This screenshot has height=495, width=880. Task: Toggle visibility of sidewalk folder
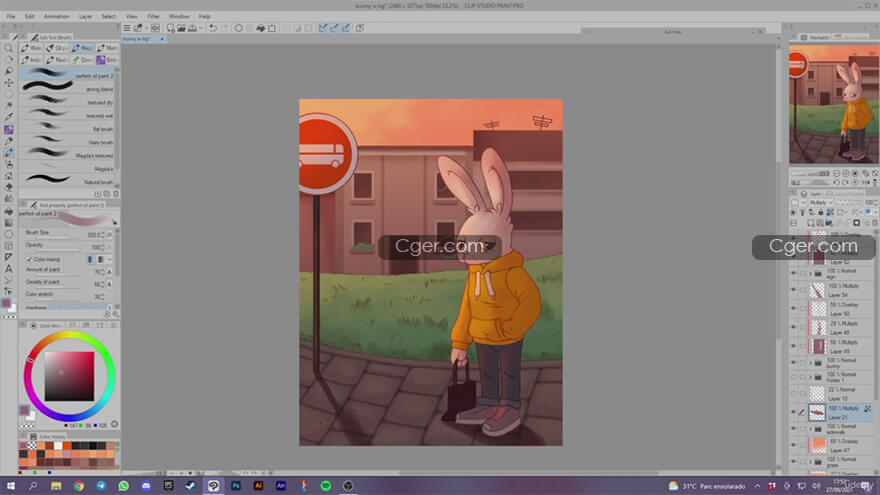coord(794,429)
